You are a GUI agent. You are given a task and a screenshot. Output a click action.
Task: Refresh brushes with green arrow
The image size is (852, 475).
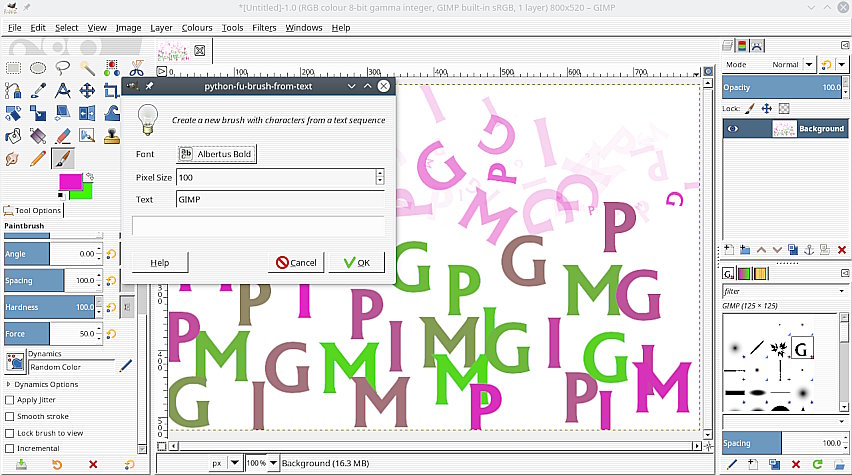click(817, 464)
